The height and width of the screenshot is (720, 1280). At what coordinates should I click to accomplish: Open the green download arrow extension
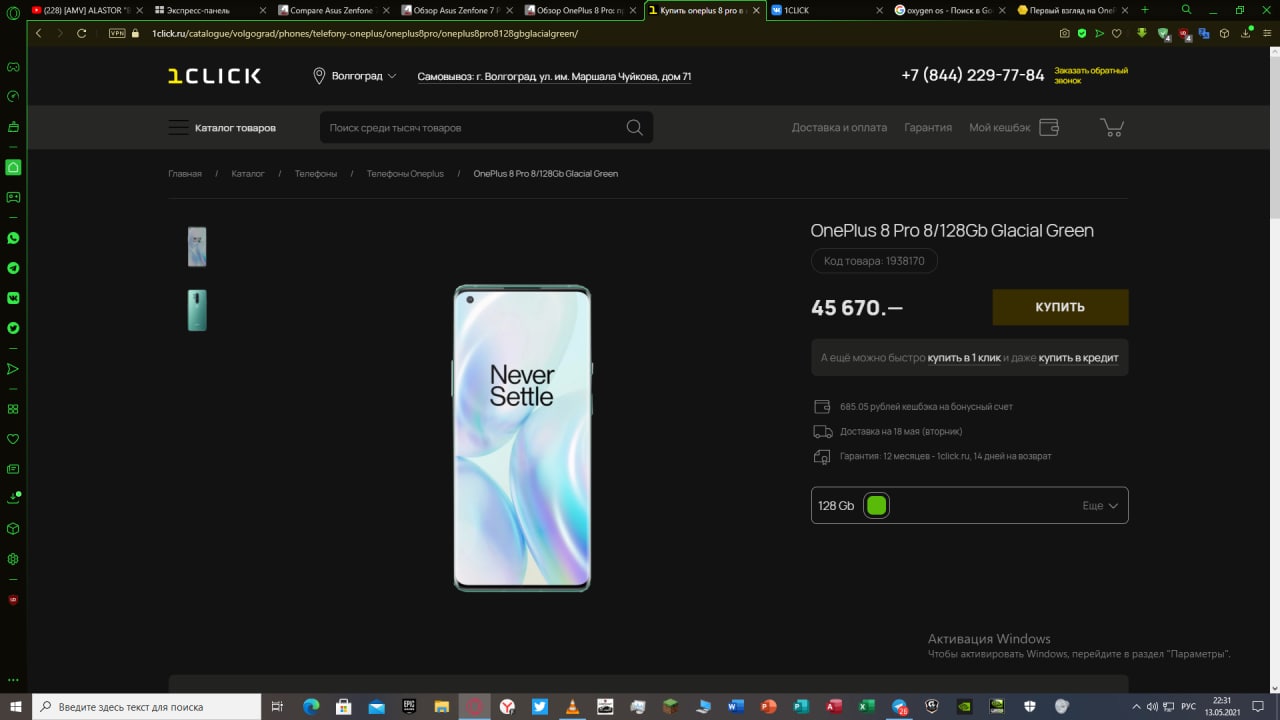click(x=1142, y=33)
